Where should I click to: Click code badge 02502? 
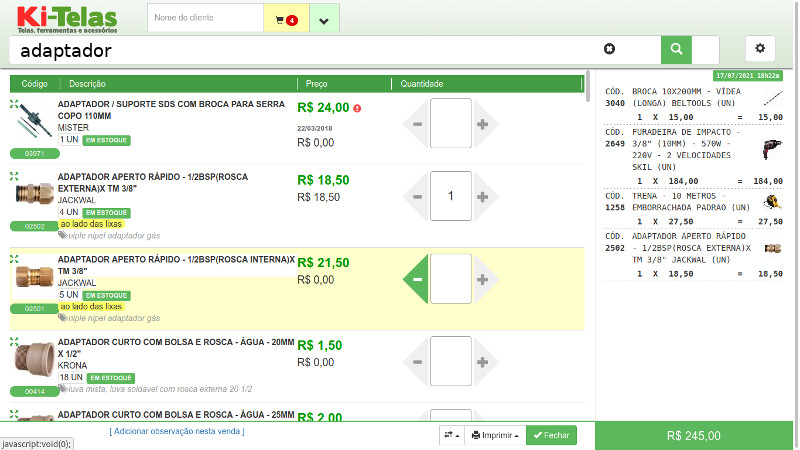[x=35, y=226]
